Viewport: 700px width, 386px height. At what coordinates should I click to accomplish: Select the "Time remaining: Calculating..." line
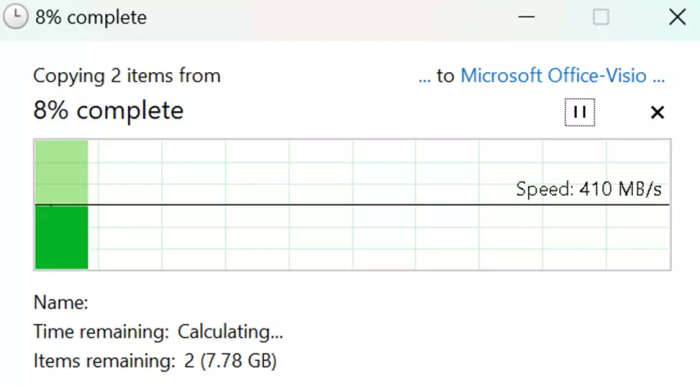click(x=158, y=332)
